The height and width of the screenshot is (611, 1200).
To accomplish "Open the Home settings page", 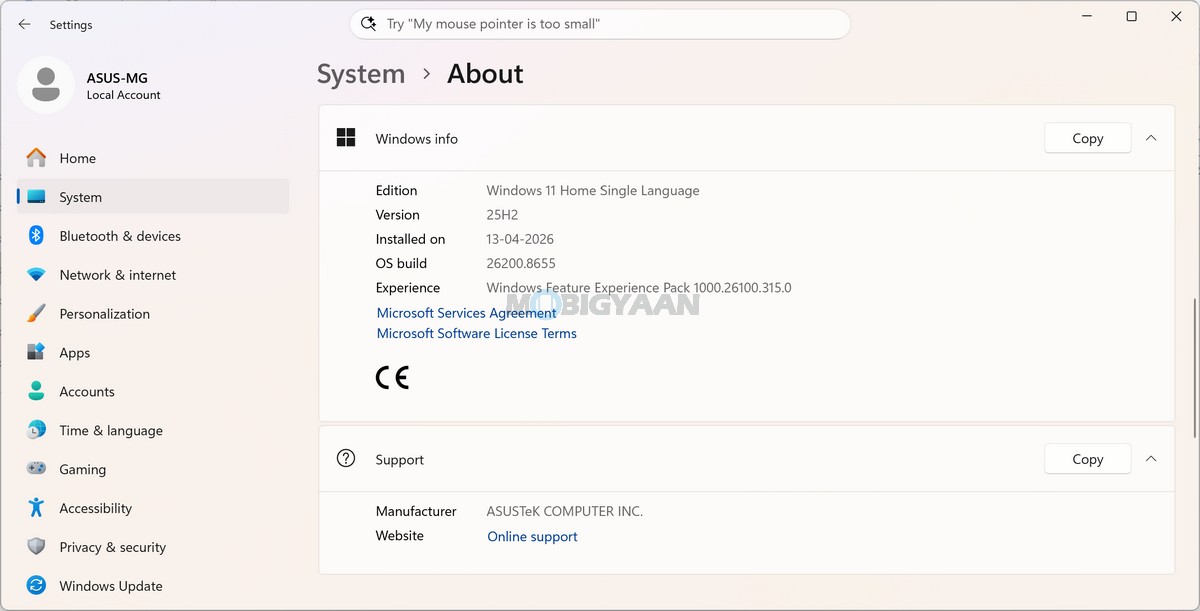I will pyautogui.click(x=153, y=158).
